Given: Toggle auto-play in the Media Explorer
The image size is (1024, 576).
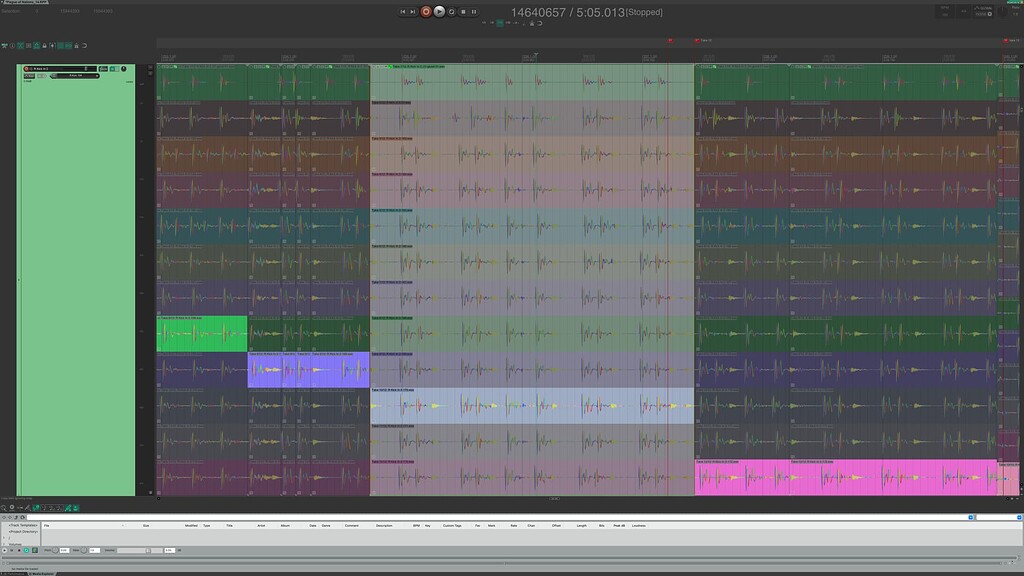Looking at the screenshot, I should 26,550.
